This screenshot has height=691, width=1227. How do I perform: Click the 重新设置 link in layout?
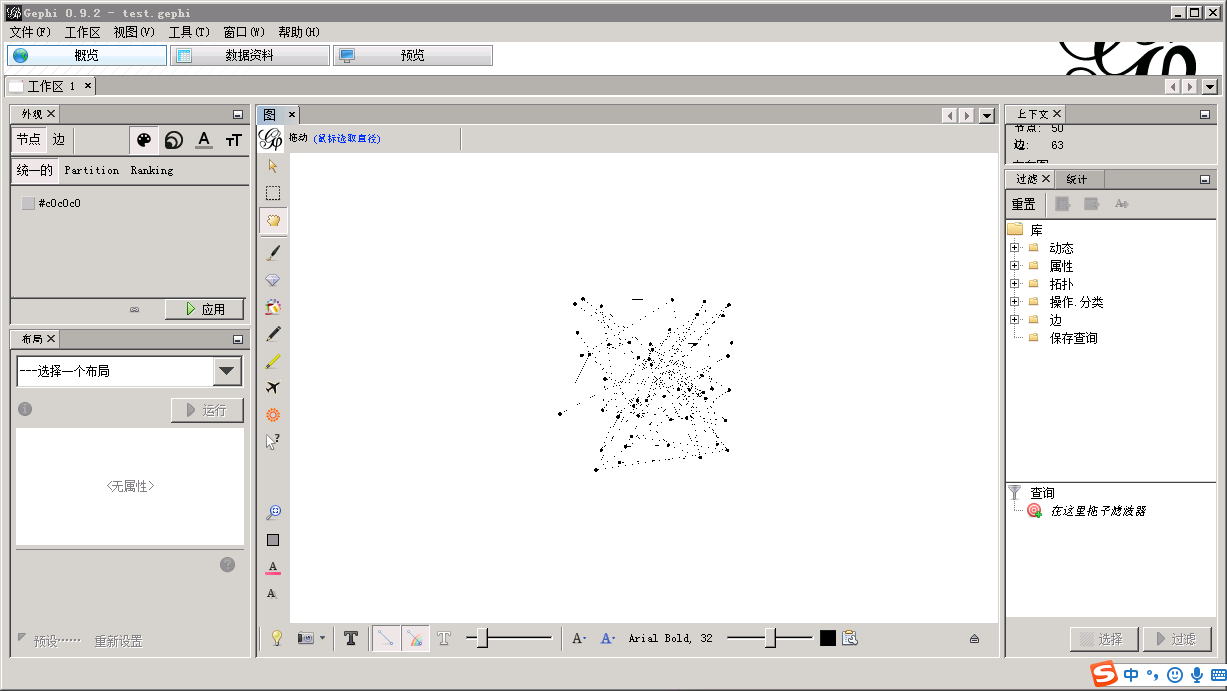coord(118,641)
